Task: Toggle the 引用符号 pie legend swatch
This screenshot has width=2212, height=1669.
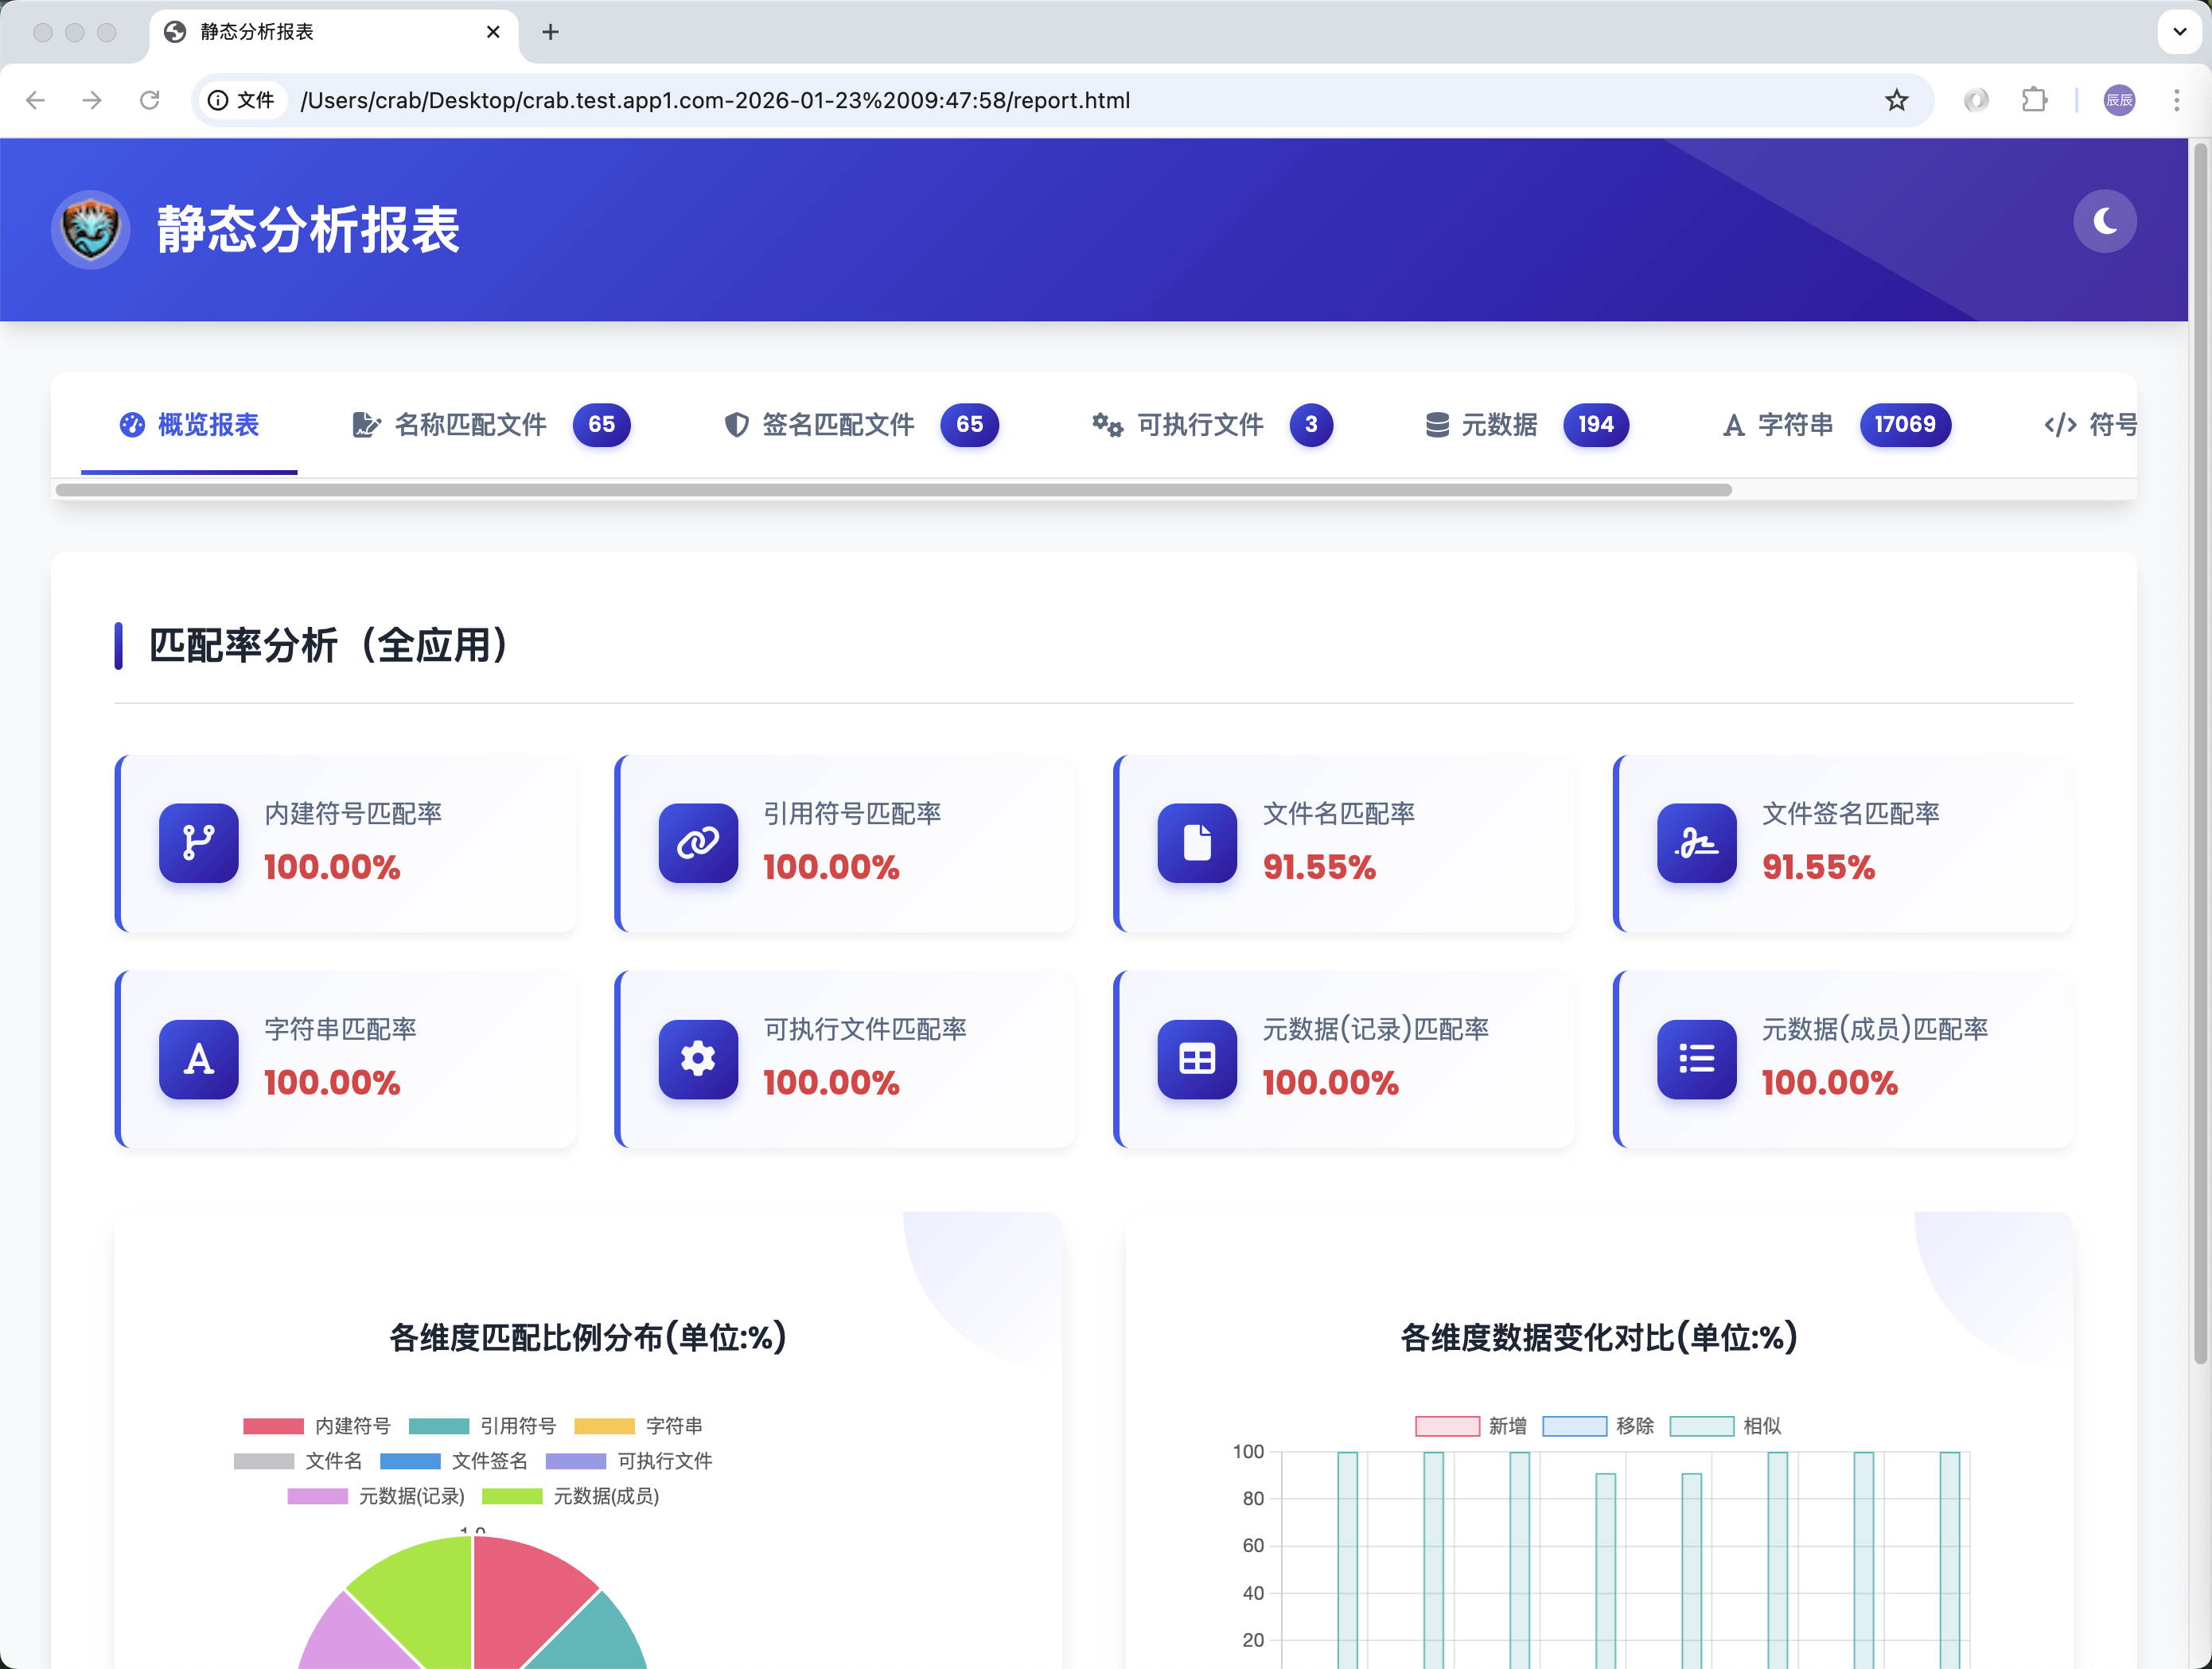Action: click(x=439, y=1426)
